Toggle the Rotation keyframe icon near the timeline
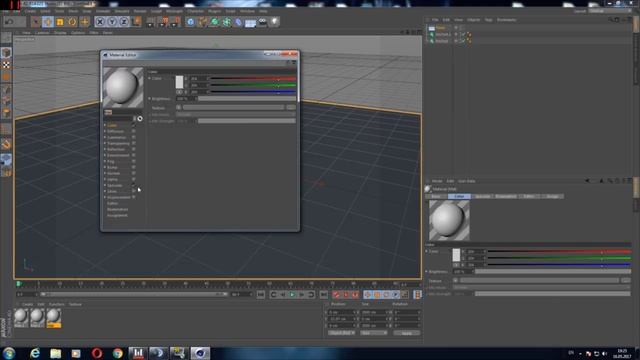The image size is (640, 360). coord(387,294)
